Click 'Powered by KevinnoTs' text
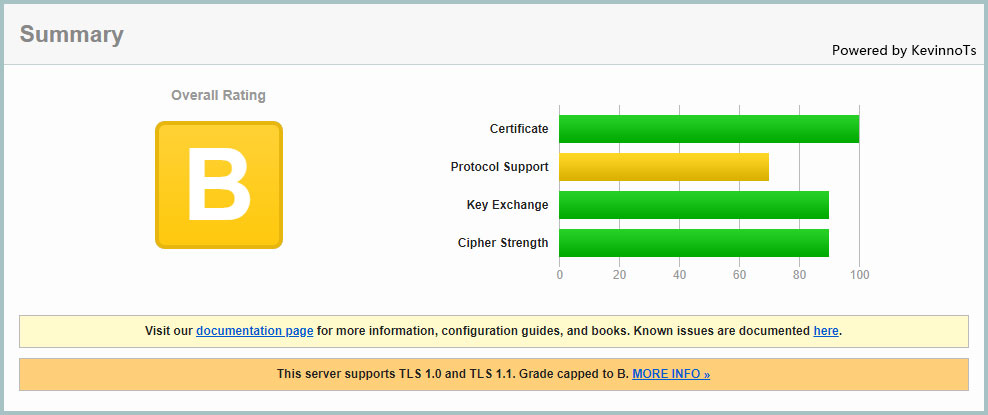988x415 pixels. point(904,50)
